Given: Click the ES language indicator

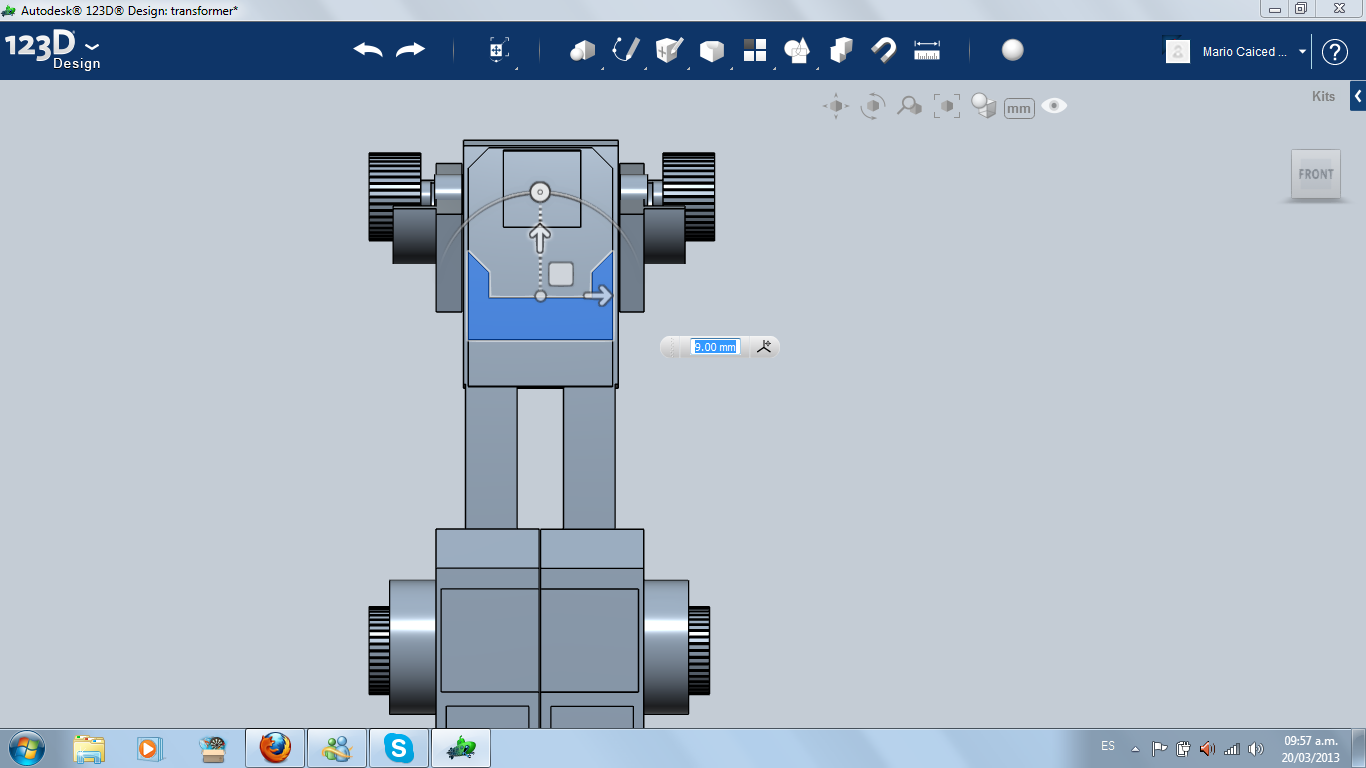Looking at the screenshot, I should click(x=1108, y=746).
